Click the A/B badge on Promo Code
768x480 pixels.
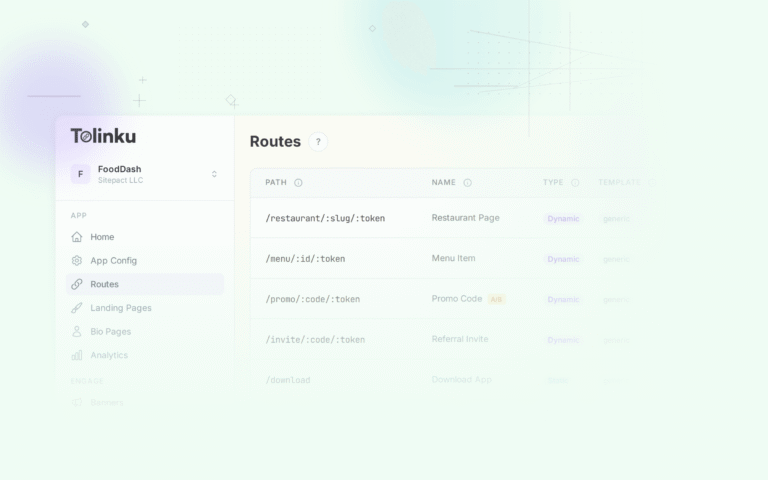click(x=496, y=299)
